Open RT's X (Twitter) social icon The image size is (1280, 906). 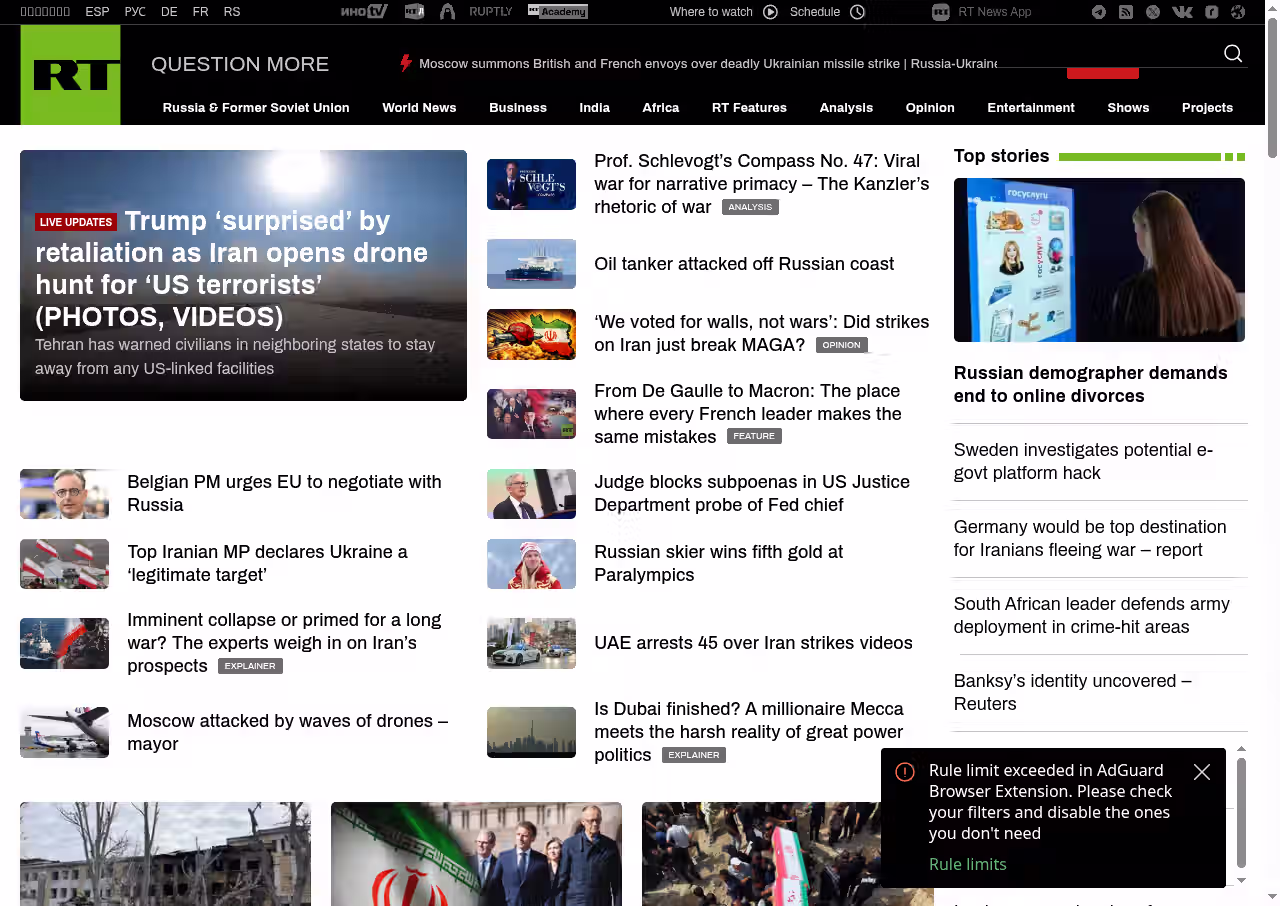click(x=1153, y=12)
